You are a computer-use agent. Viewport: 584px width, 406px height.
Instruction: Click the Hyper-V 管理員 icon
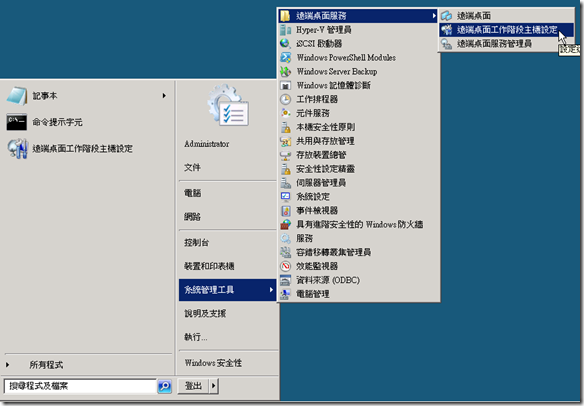coord(286,30)
